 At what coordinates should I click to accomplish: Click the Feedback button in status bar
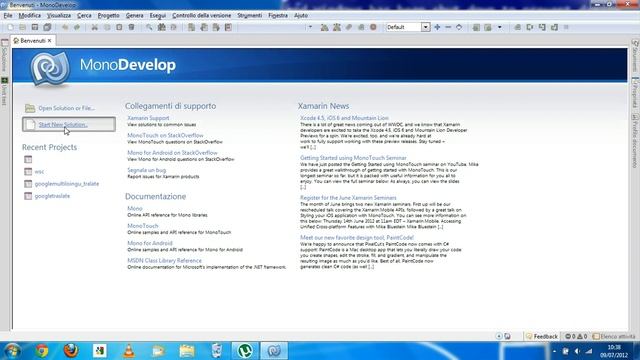point(542,337)
